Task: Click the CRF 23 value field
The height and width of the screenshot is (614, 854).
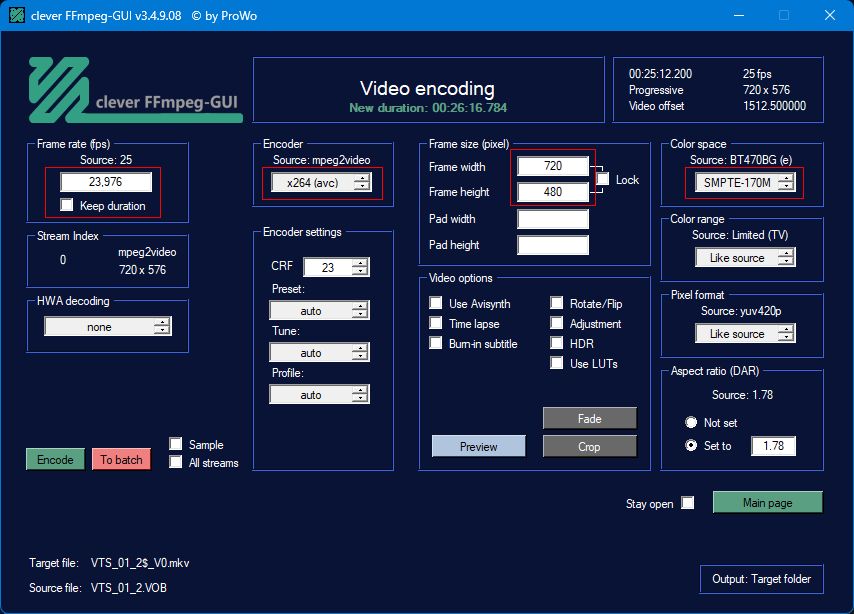Action: coord(328,267)
